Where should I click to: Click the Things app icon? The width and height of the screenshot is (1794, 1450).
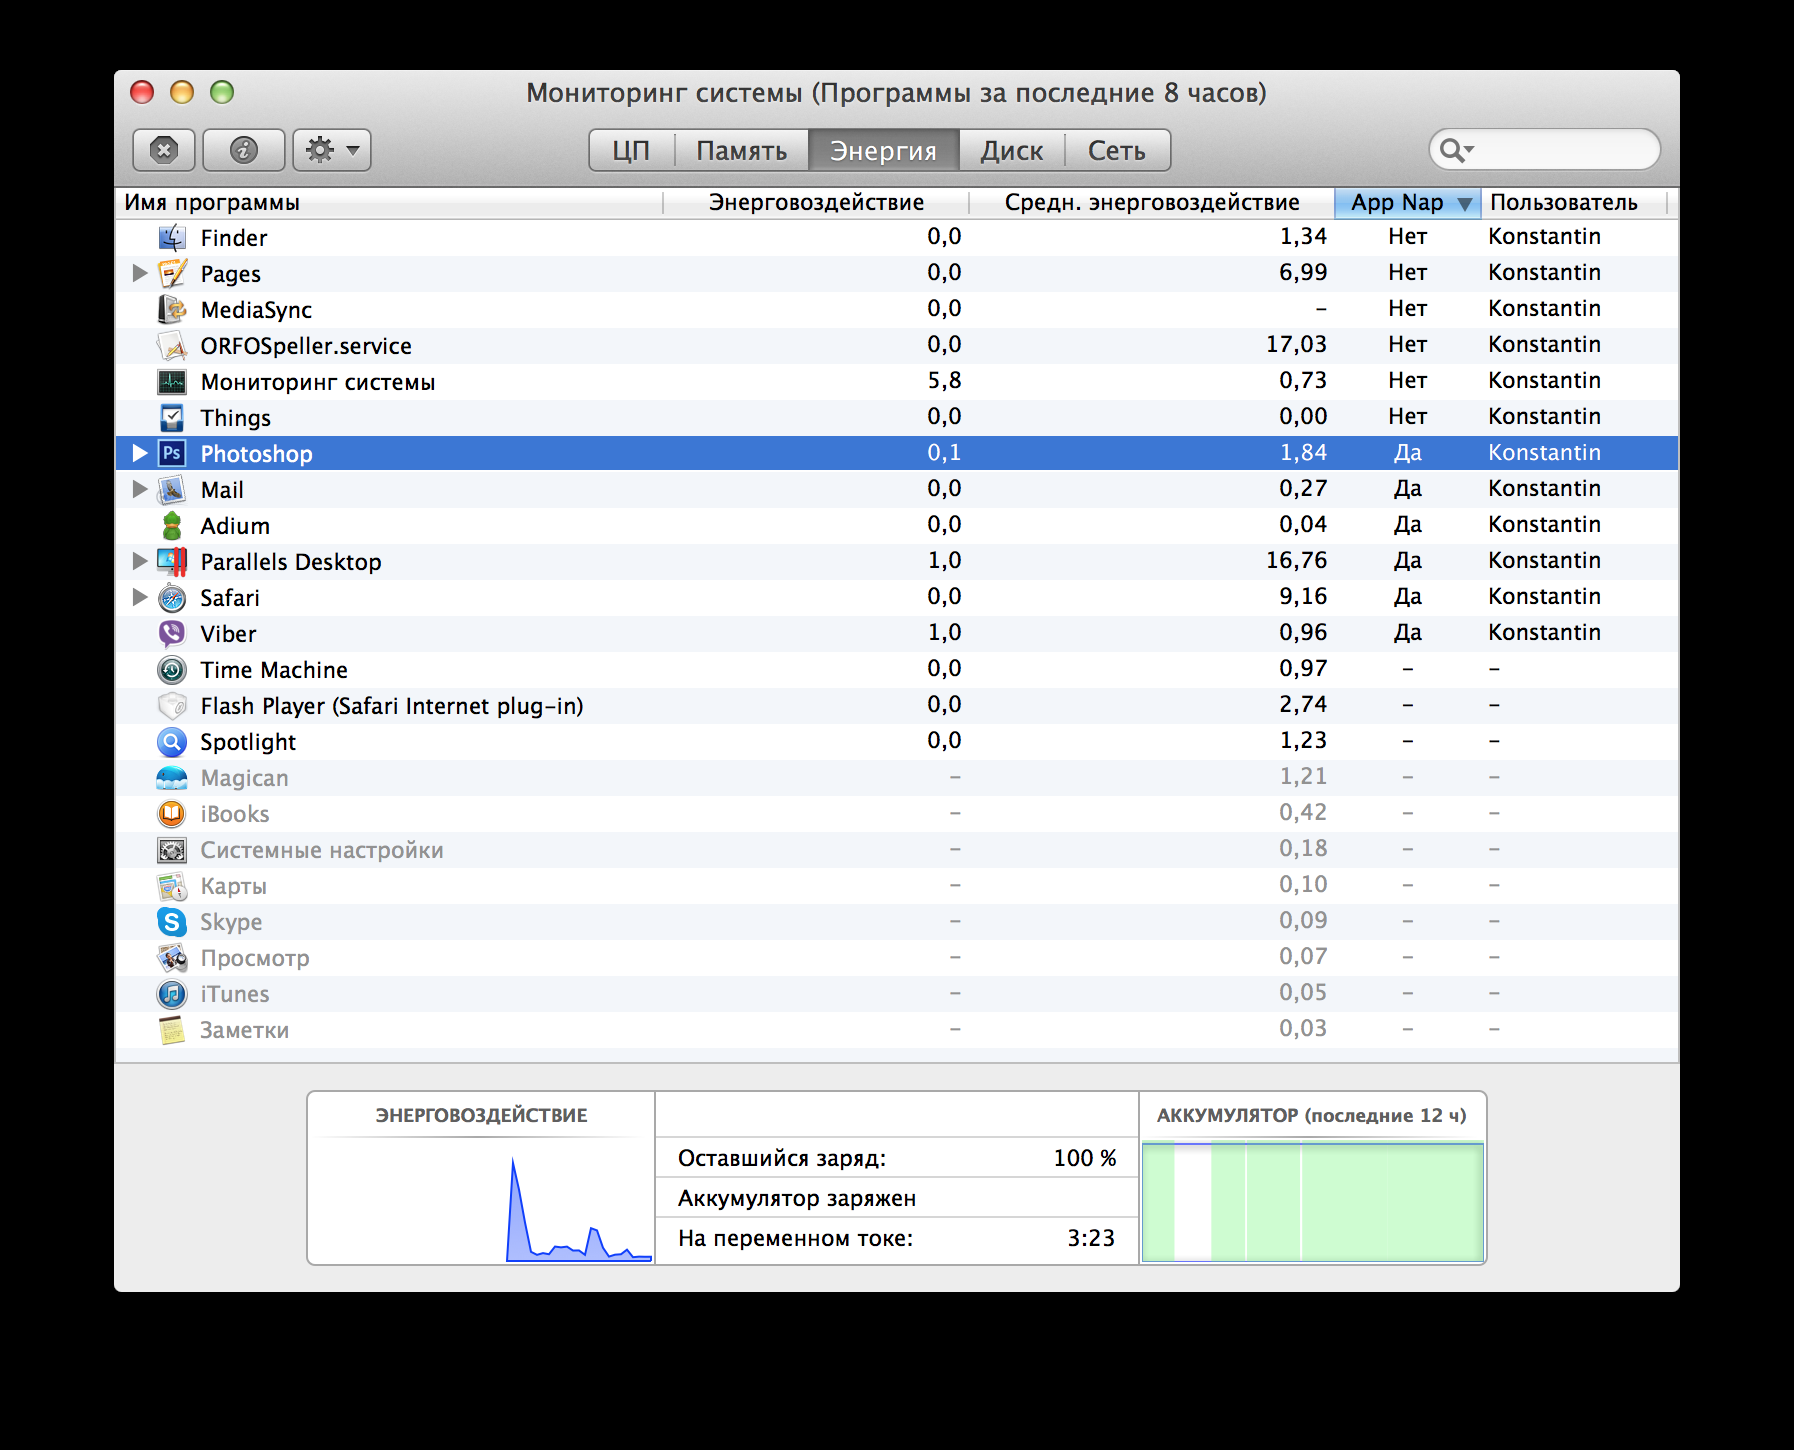point(172,417)
